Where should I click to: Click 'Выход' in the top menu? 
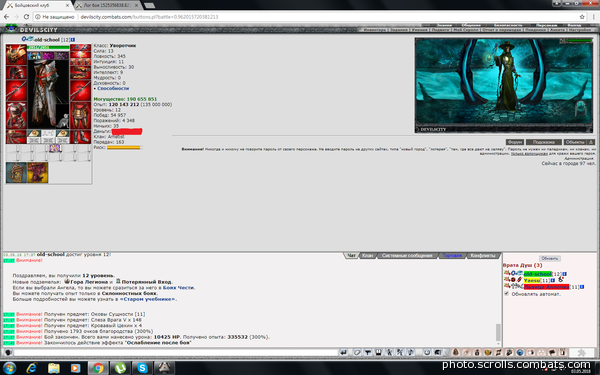(574, 25)
